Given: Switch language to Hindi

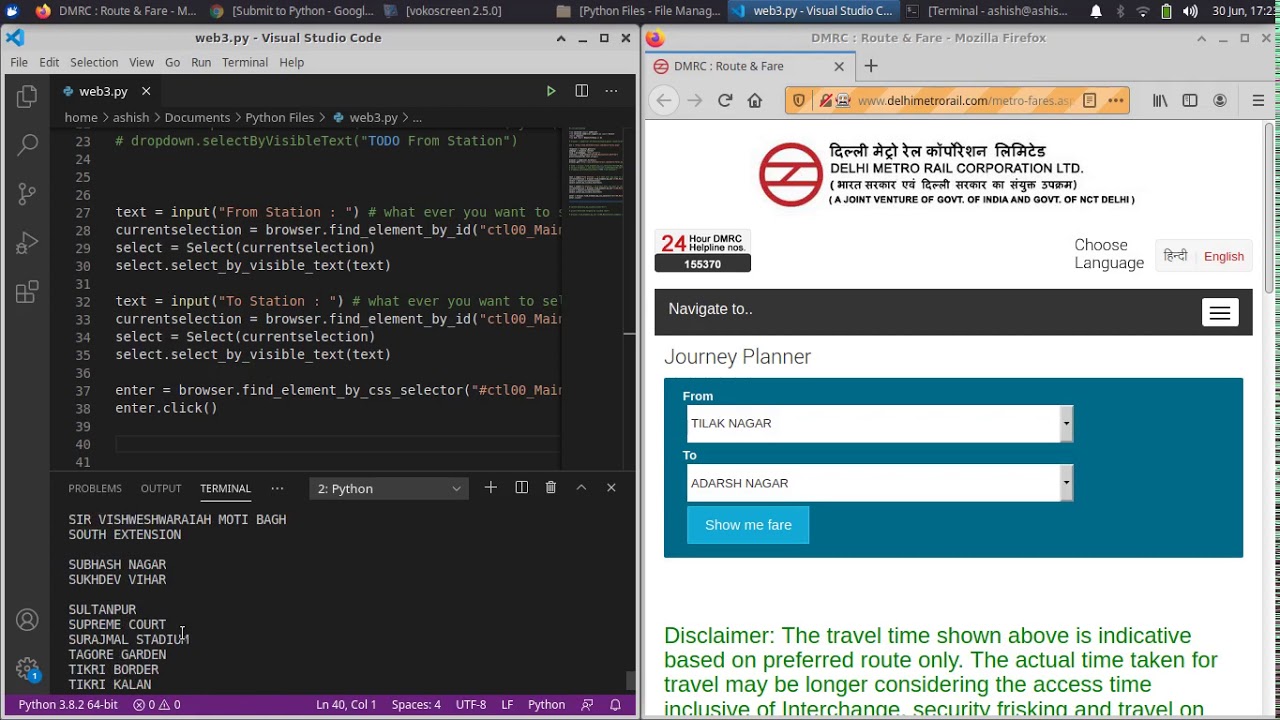Looking at the screenshot, I should pyautogui.click(x=1176, y=256).
